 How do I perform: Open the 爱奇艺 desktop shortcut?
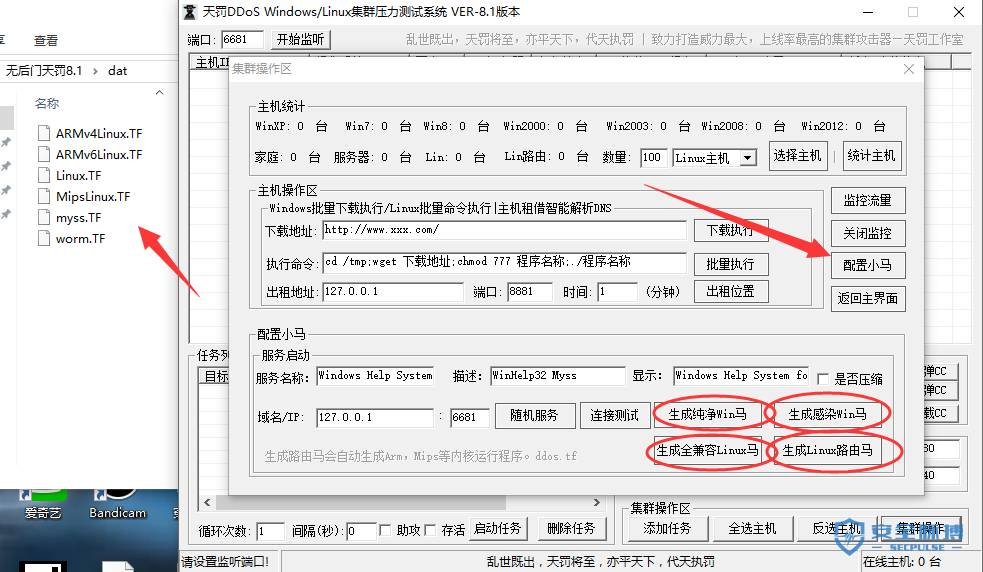[43, 505]
